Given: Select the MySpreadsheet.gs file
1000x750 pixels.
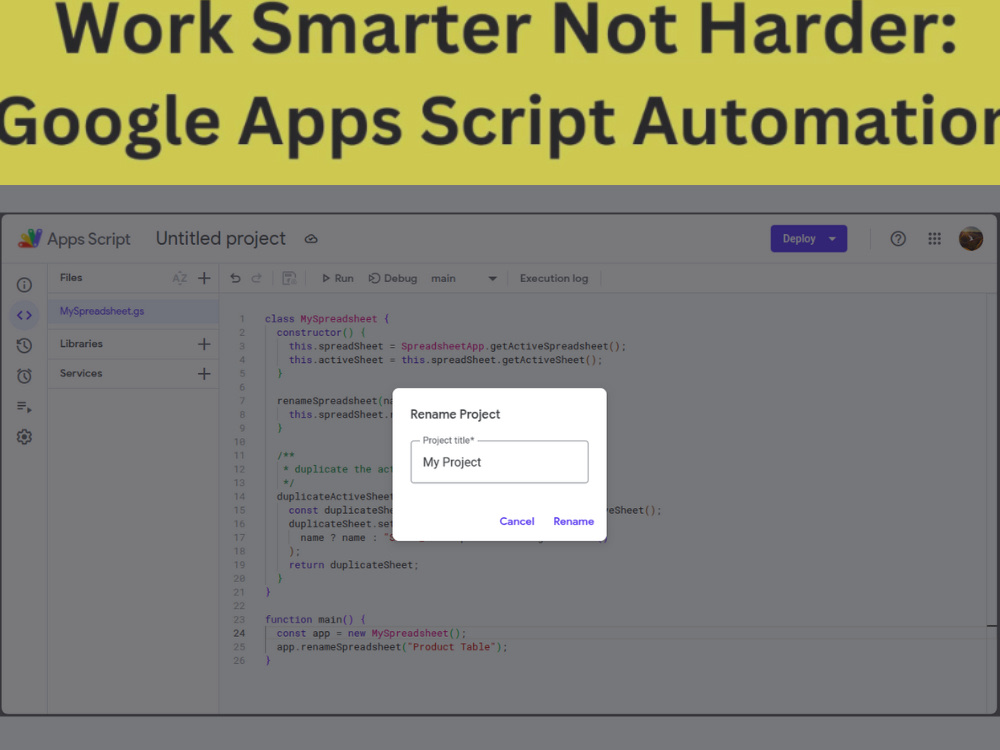Looking at the screenshot, I should click(133, 311).
